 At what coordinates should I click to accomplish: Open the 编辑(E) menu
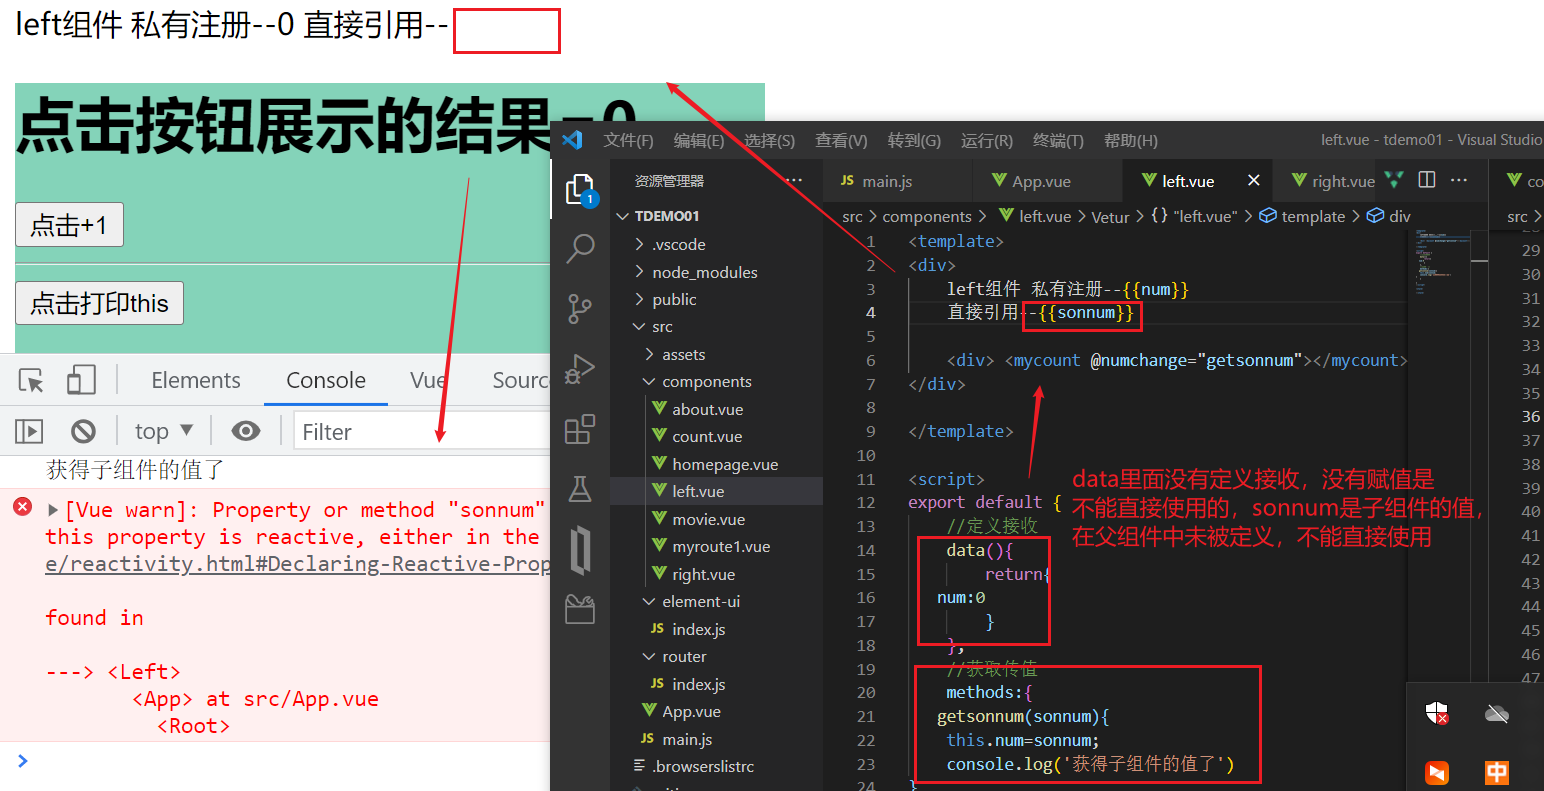click(x=699, y=140)
